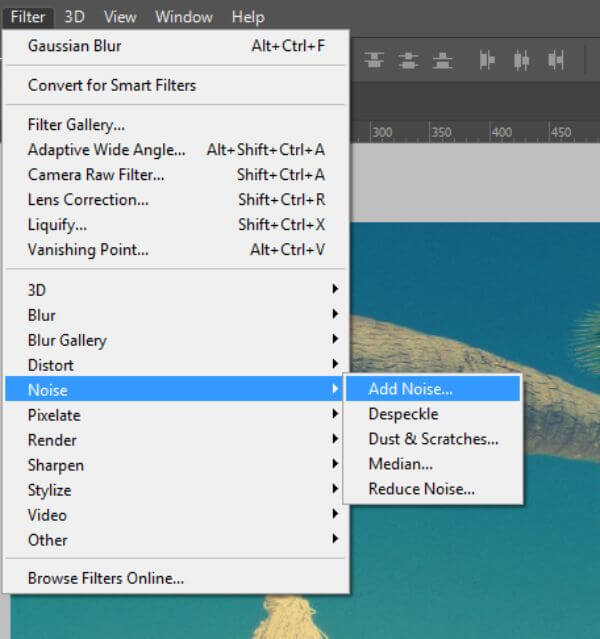Select Adaptive Wide Angle filter
This screenshot has height=639, width=600.
(x=176, y=150)
